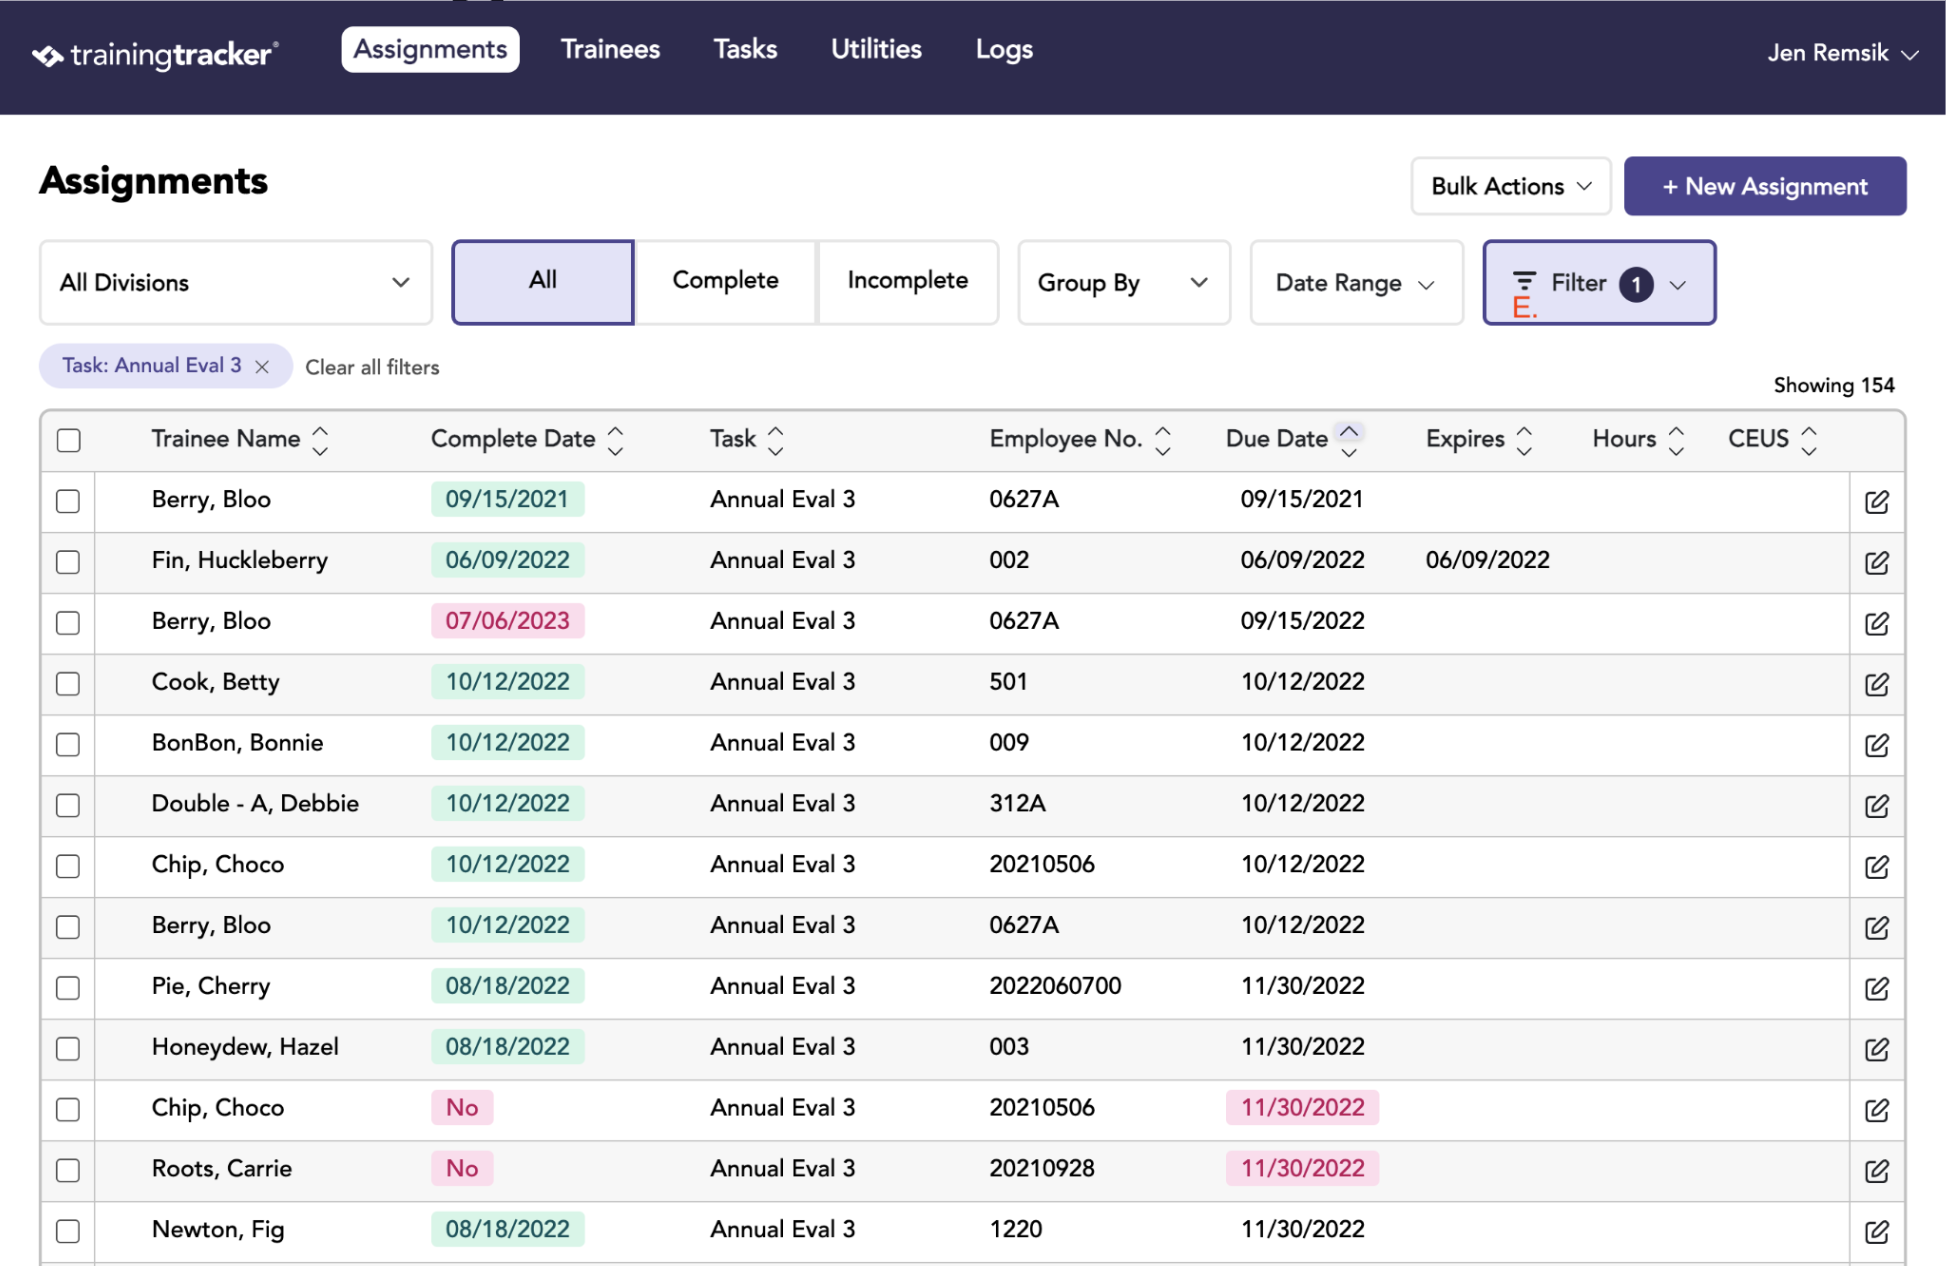Remove the Task: Annual Eval 3 filter chip
This screenshot has width=1950, height=1266.
(x=262, y=367)
